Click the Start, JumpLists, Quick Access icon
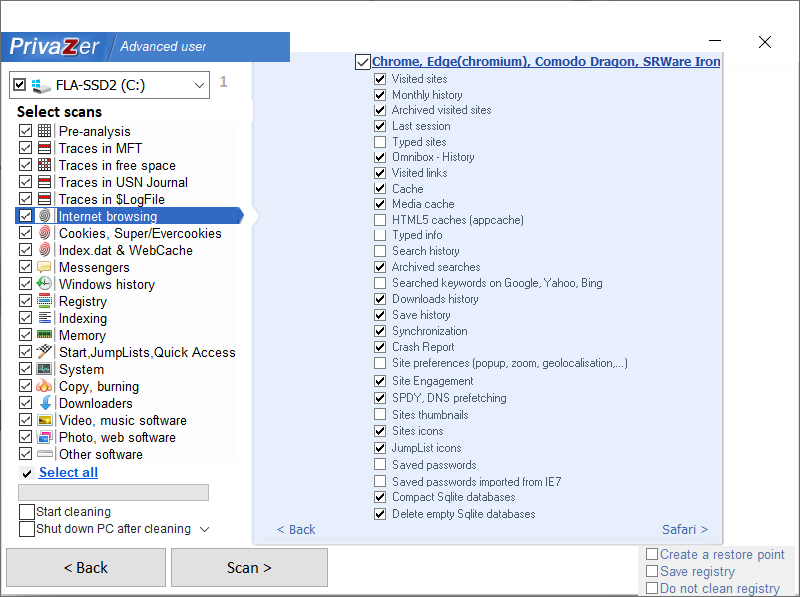The image size is (800, 597). [44, 352]
